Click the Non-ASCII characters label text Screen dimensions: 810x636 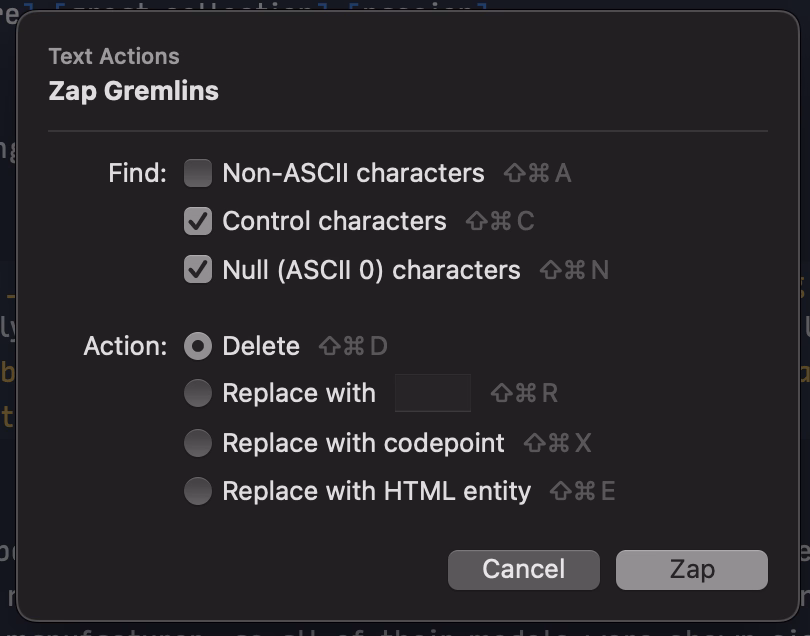click(x=353, y=173)
